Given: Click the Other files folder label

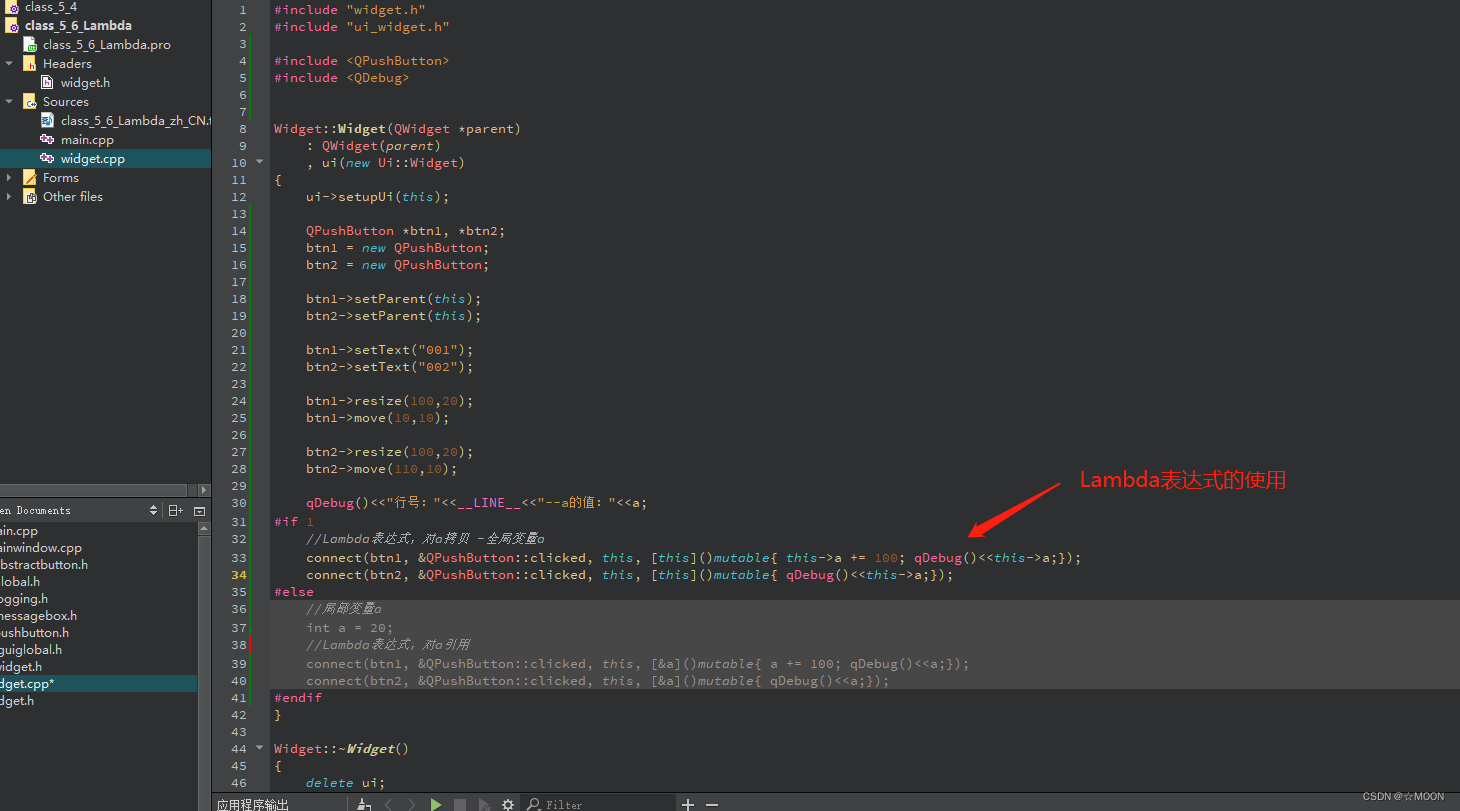Looking at the screenshot, I should 73,196.
